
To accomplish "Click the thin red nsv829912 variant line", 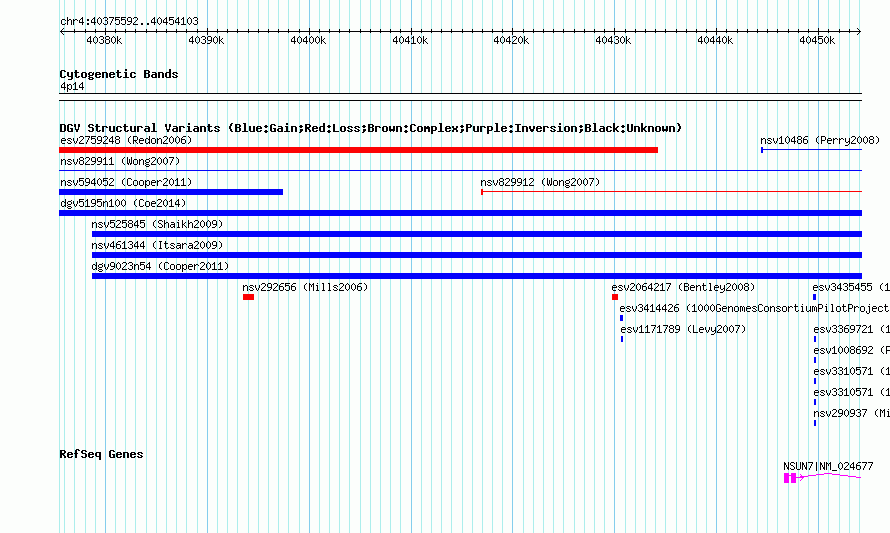I will pos(671,192).
